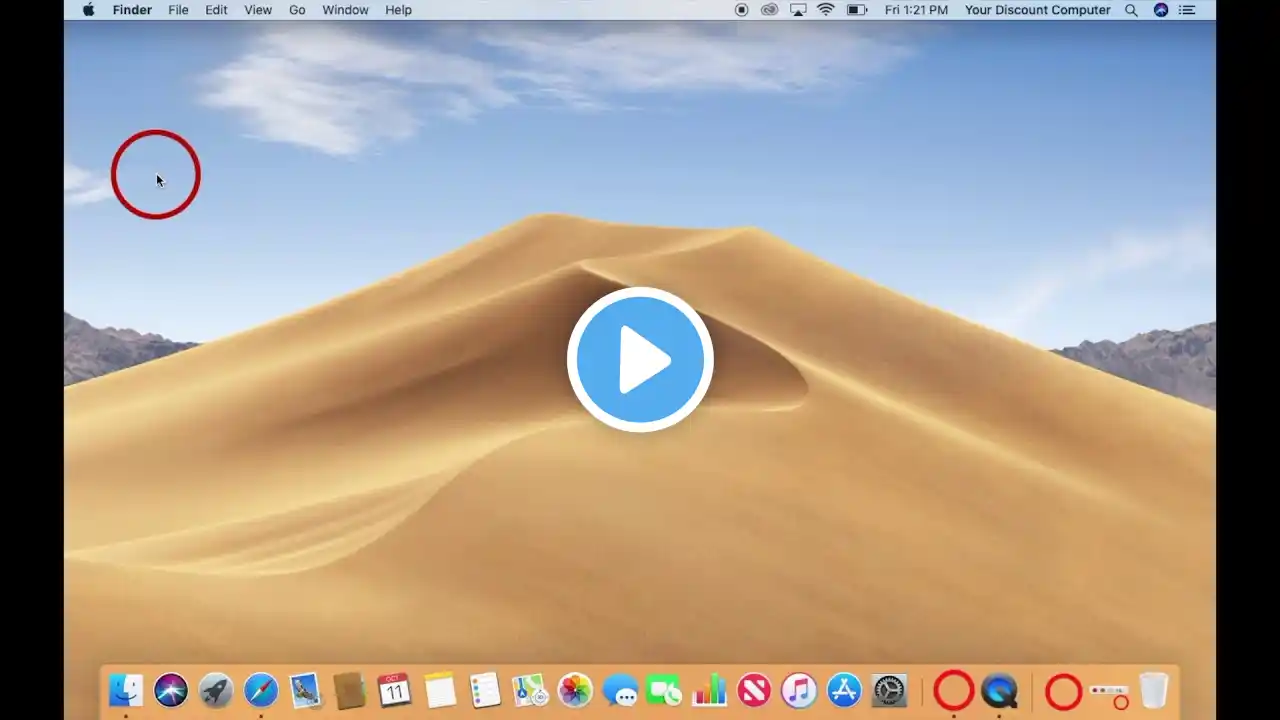Open Launchpad rocket icon
Image resolution: width=1280 pixels, height=720 pixels.
[x=216, y=690]
